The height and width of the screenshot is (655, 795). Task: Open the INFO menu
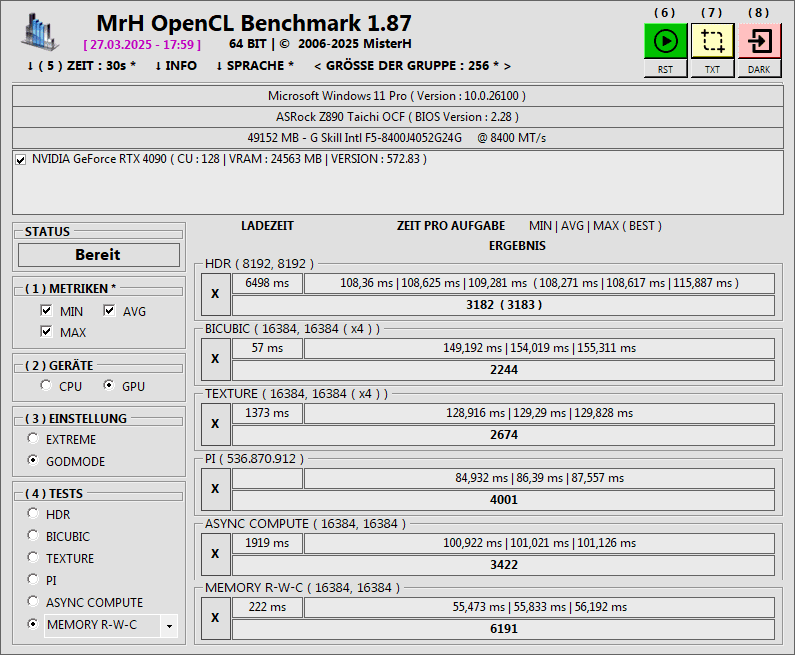point(175,66)
